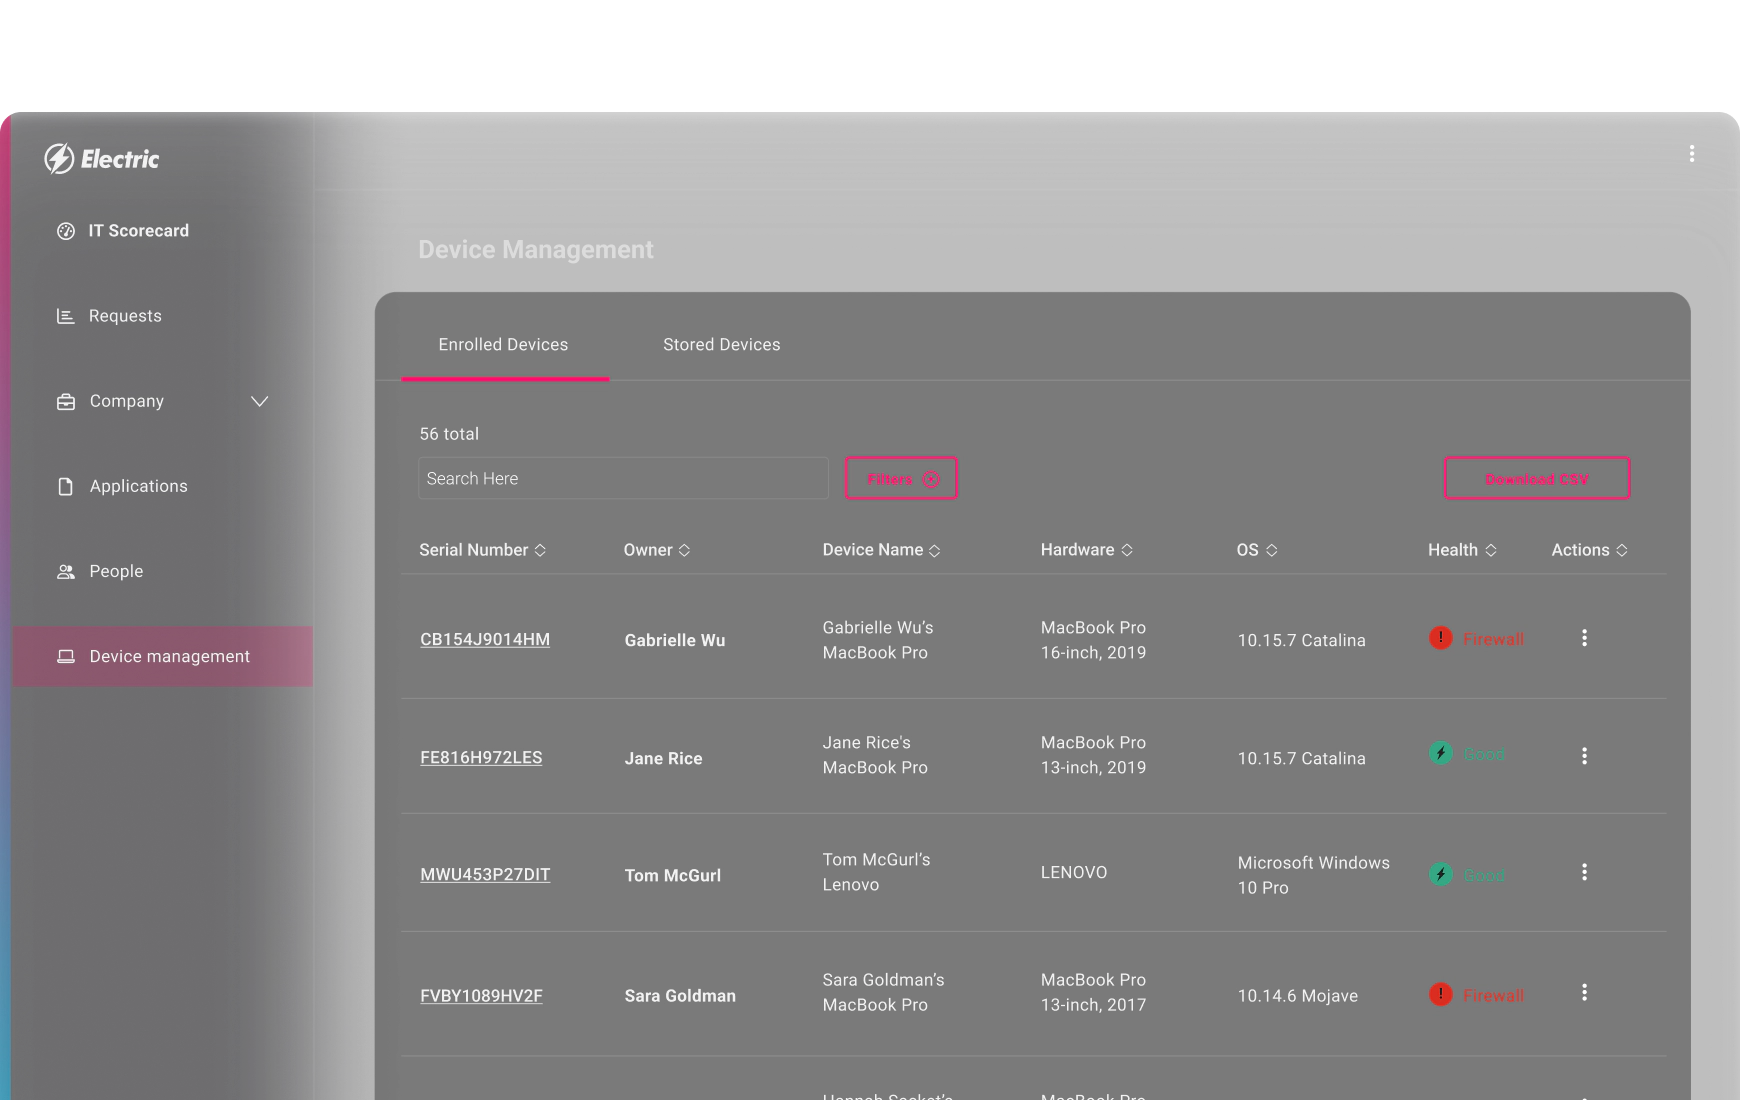Image resolution: width=1740 pixels, height=1100 pixels.
Task: Open the Requests section icon
Action: tap(65, 315)
